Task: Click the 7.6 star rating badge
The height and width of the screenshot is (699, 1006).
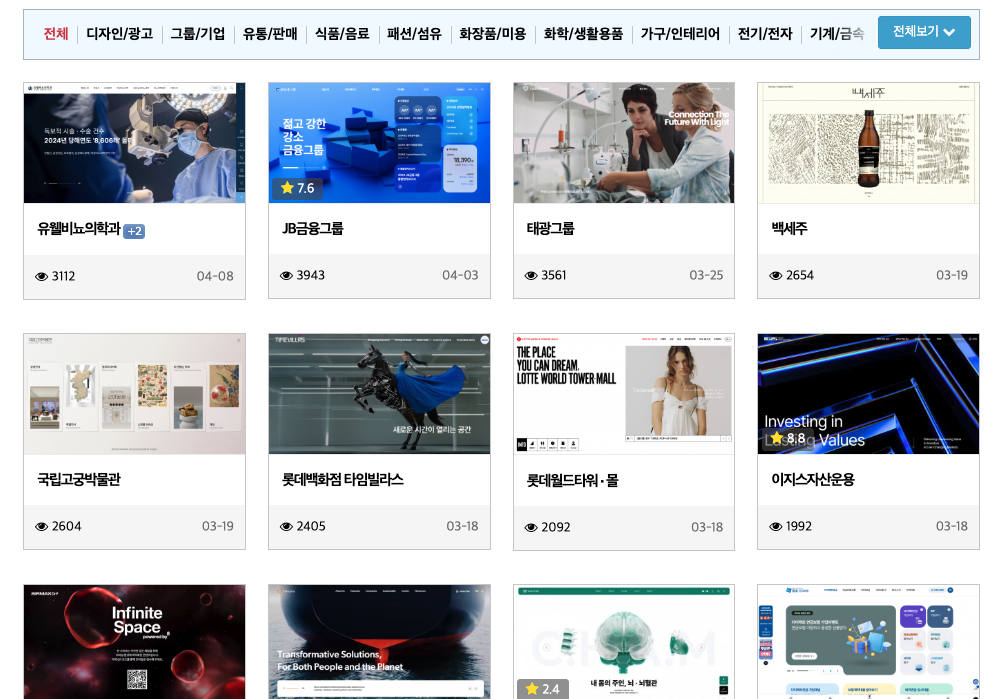Action: point(297,188)
